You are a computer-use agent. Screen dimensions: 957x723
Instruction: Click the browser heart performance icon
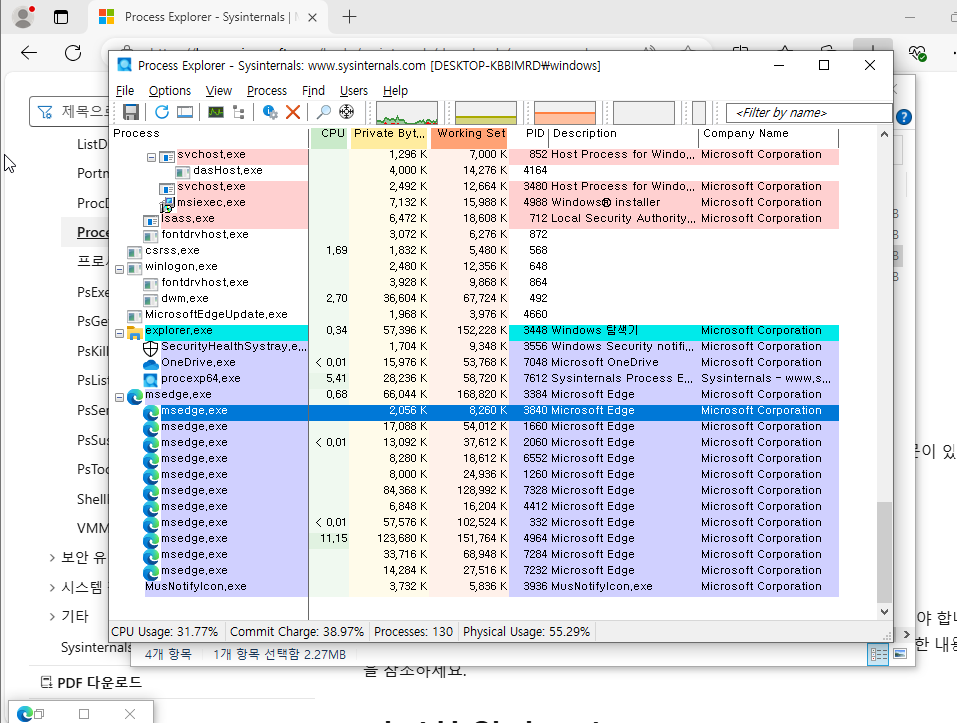point(917,53)
